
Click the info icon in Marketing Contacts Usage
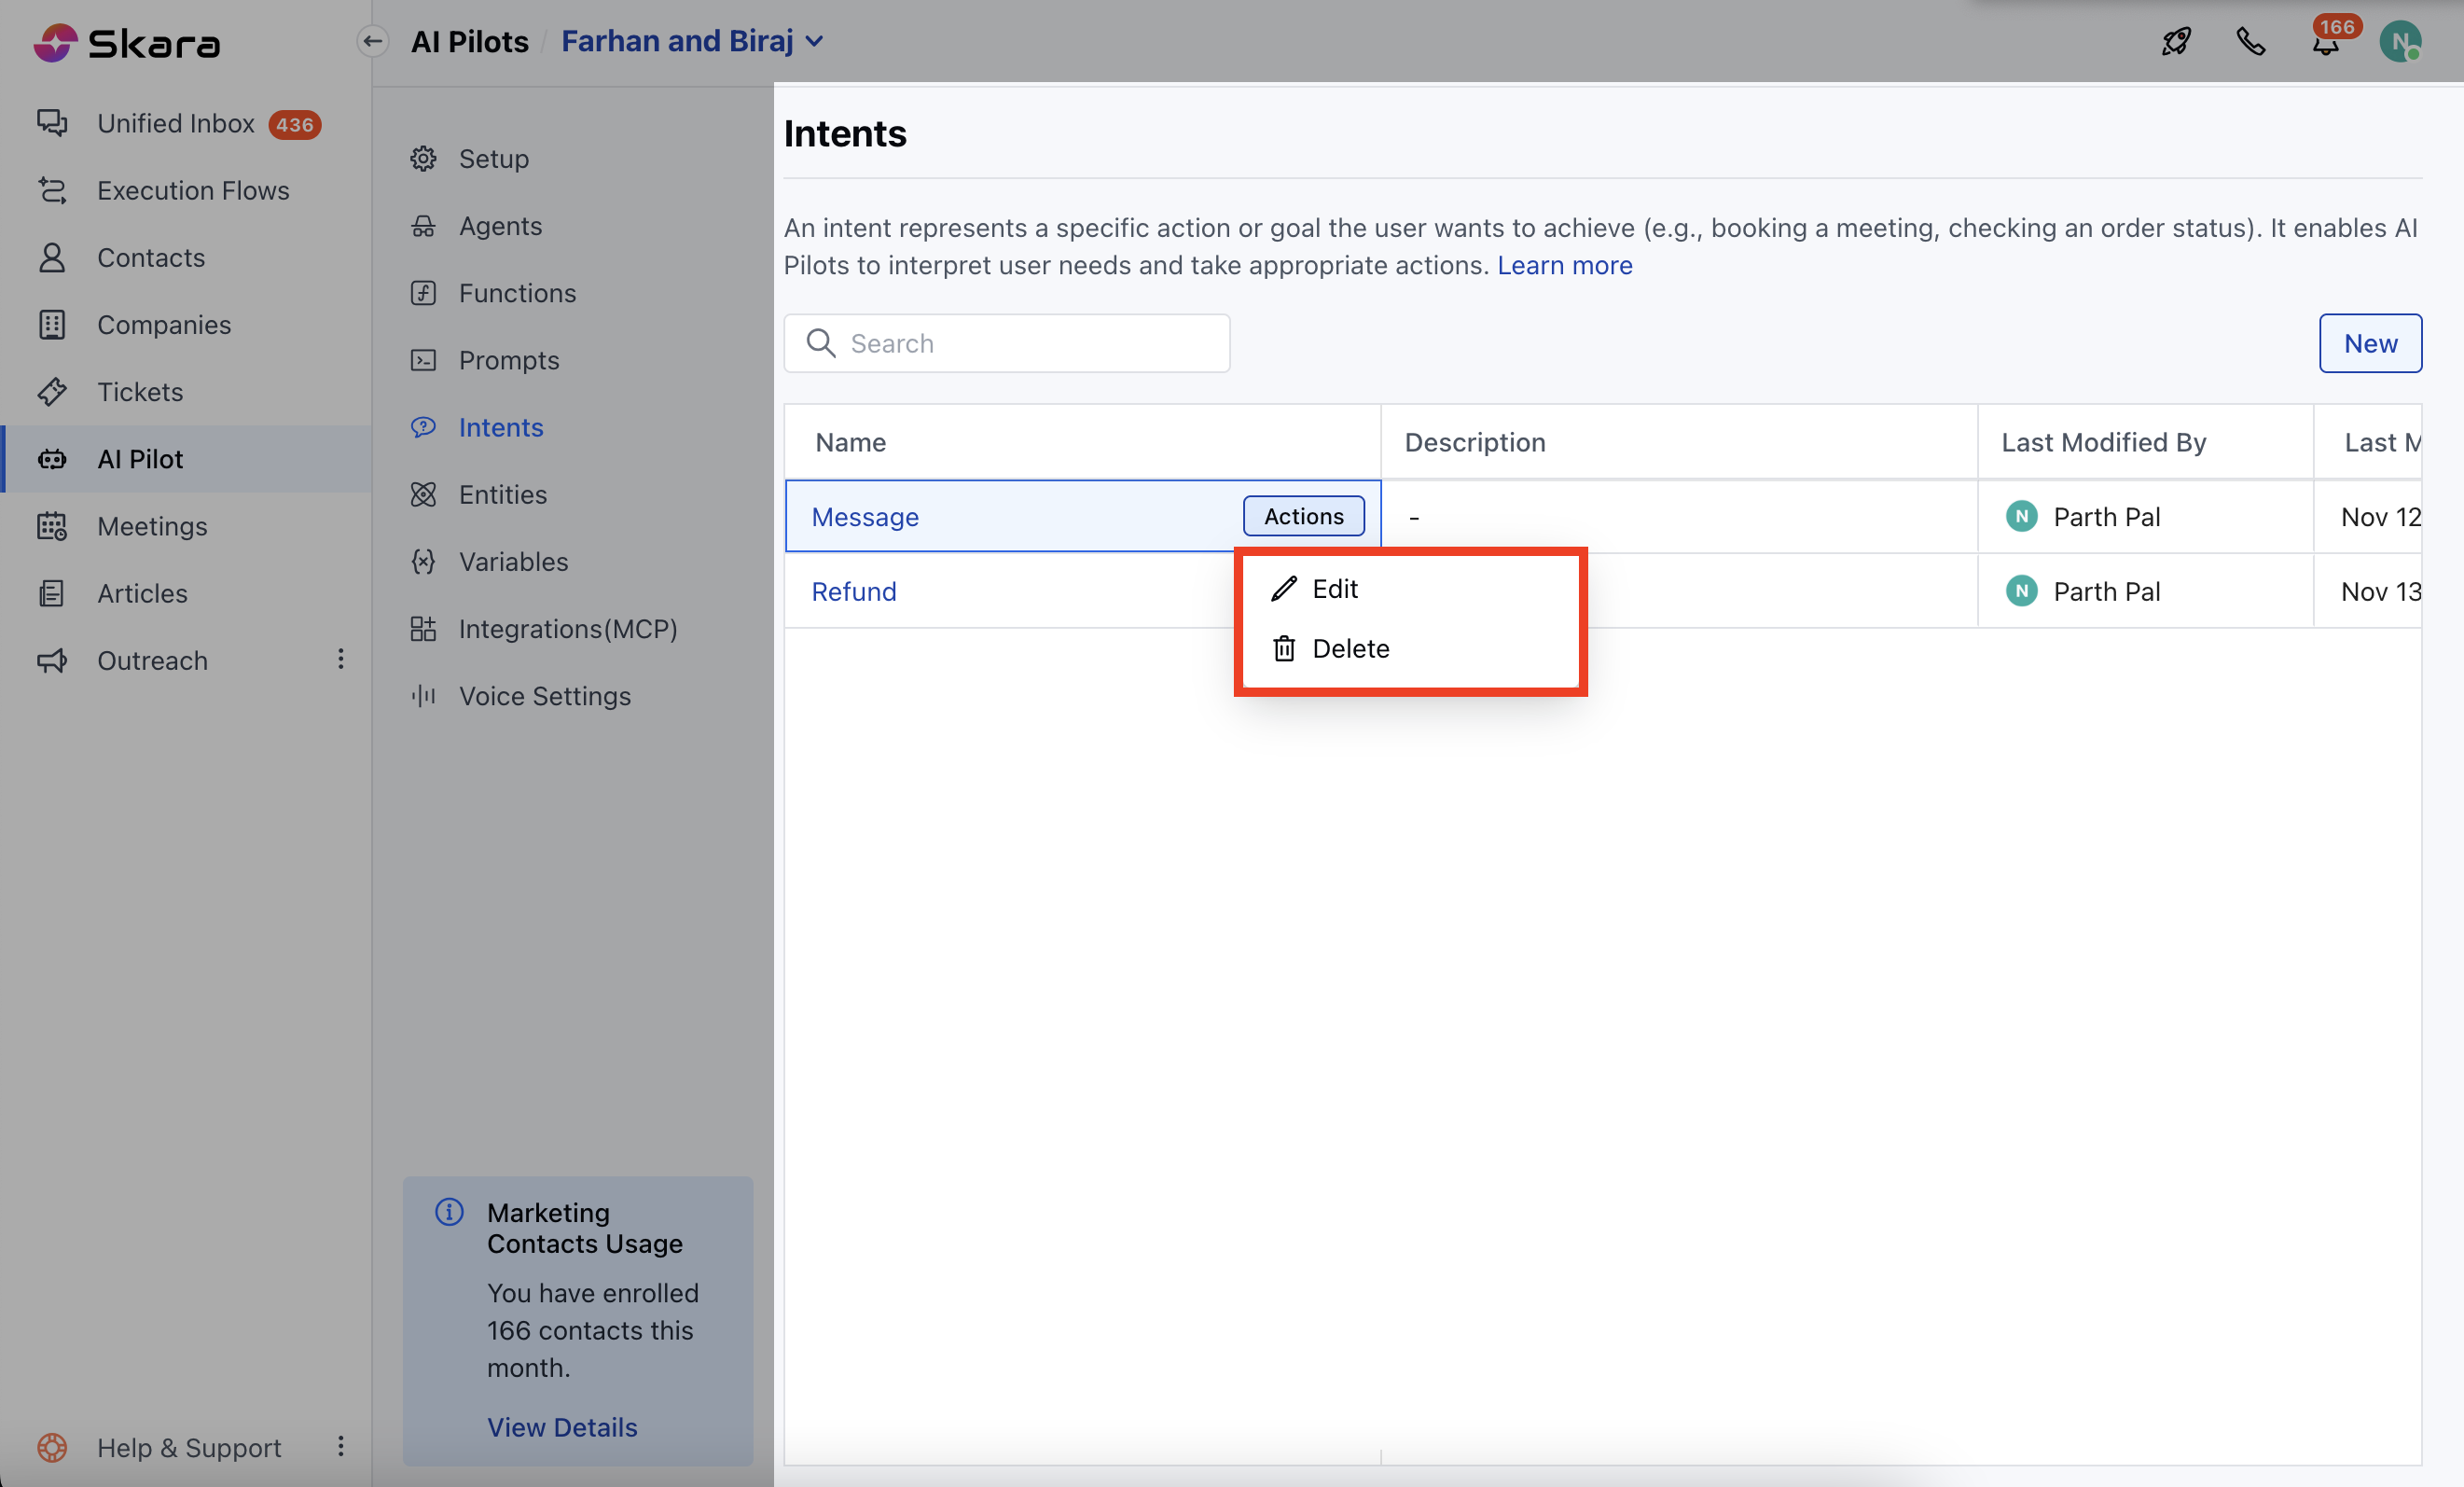click(x=449, y=1212)
